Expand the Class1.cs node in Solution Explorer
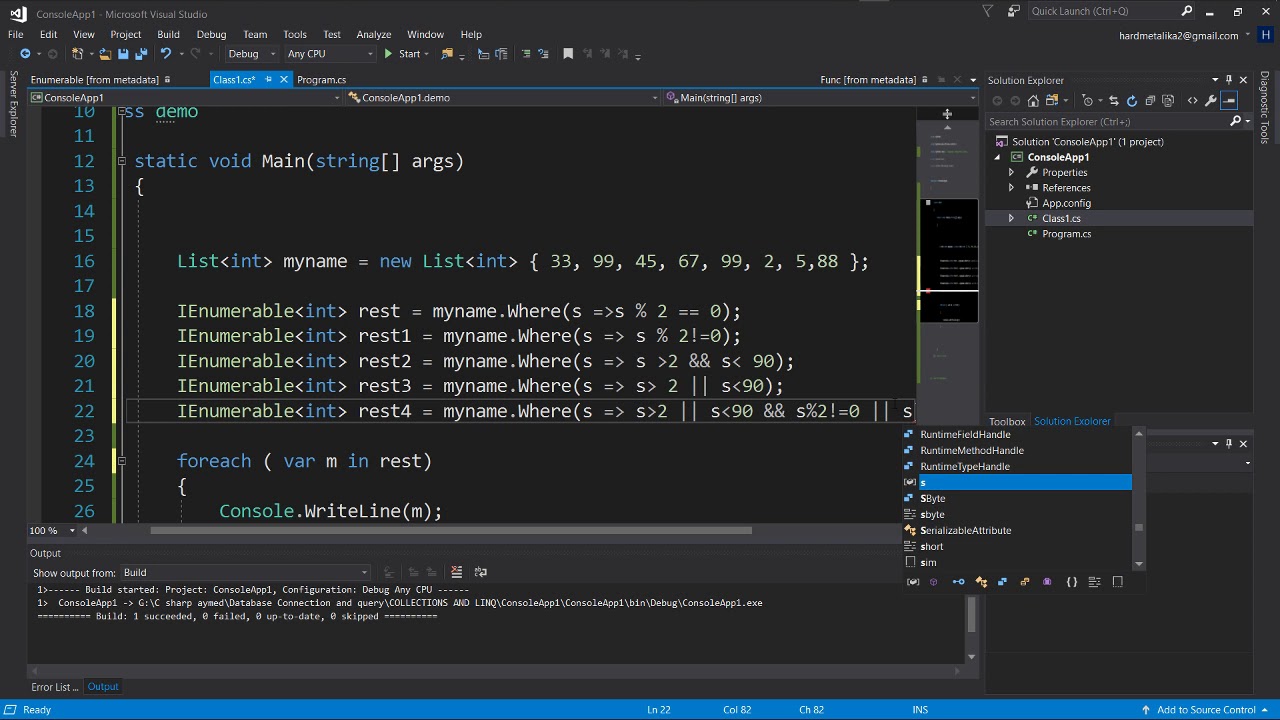Viewport: 1280px width, 720px height. [1011, 218]
